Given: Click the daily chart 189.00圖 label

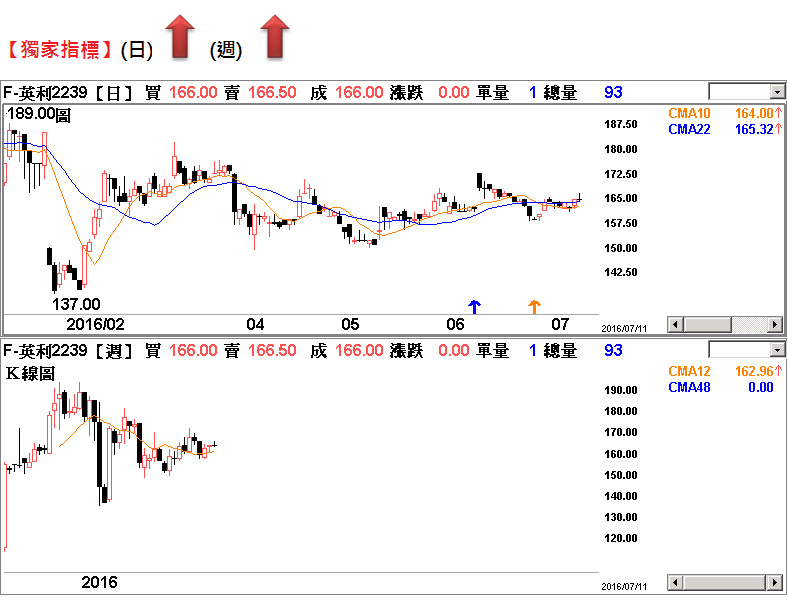Looking at the screenshot, I should tap(39, 114).
